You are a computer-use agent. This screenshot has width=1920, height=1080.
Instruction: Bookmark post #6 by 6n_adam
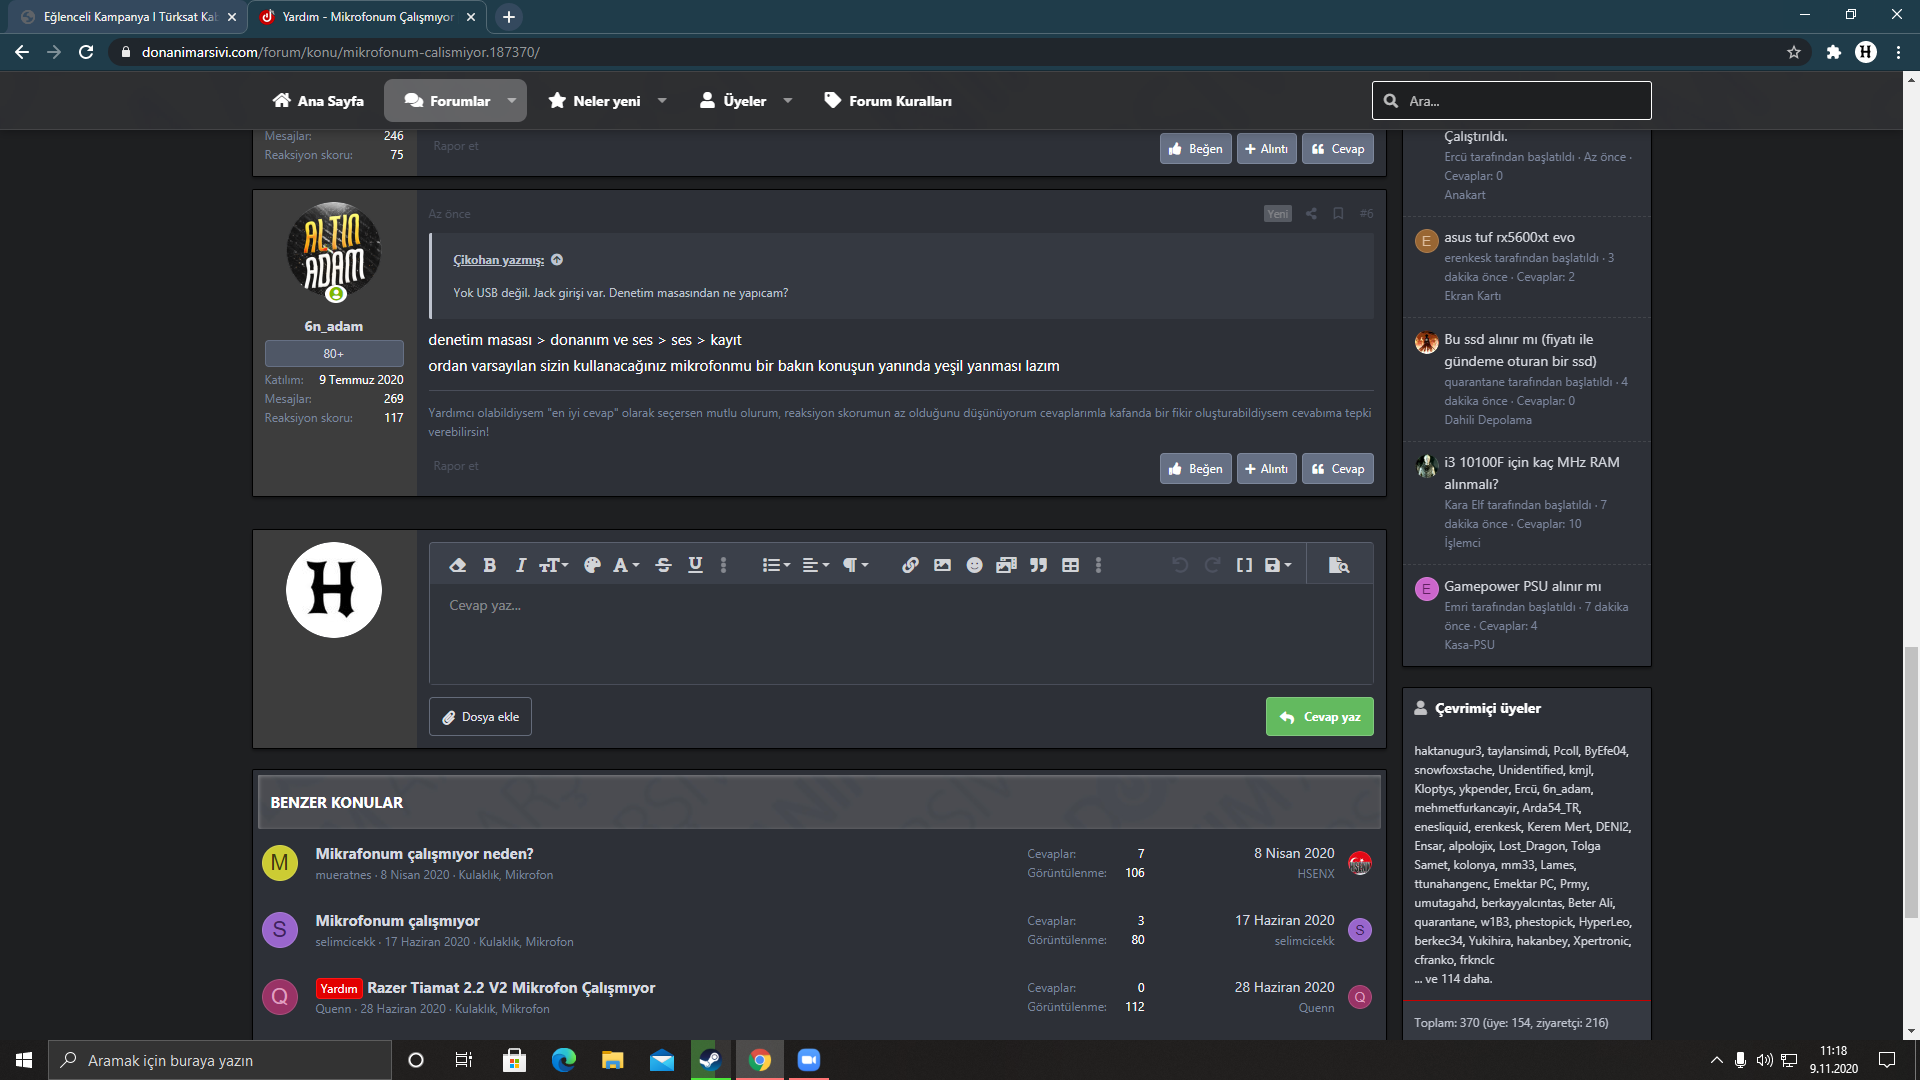tap(1338, 213)
